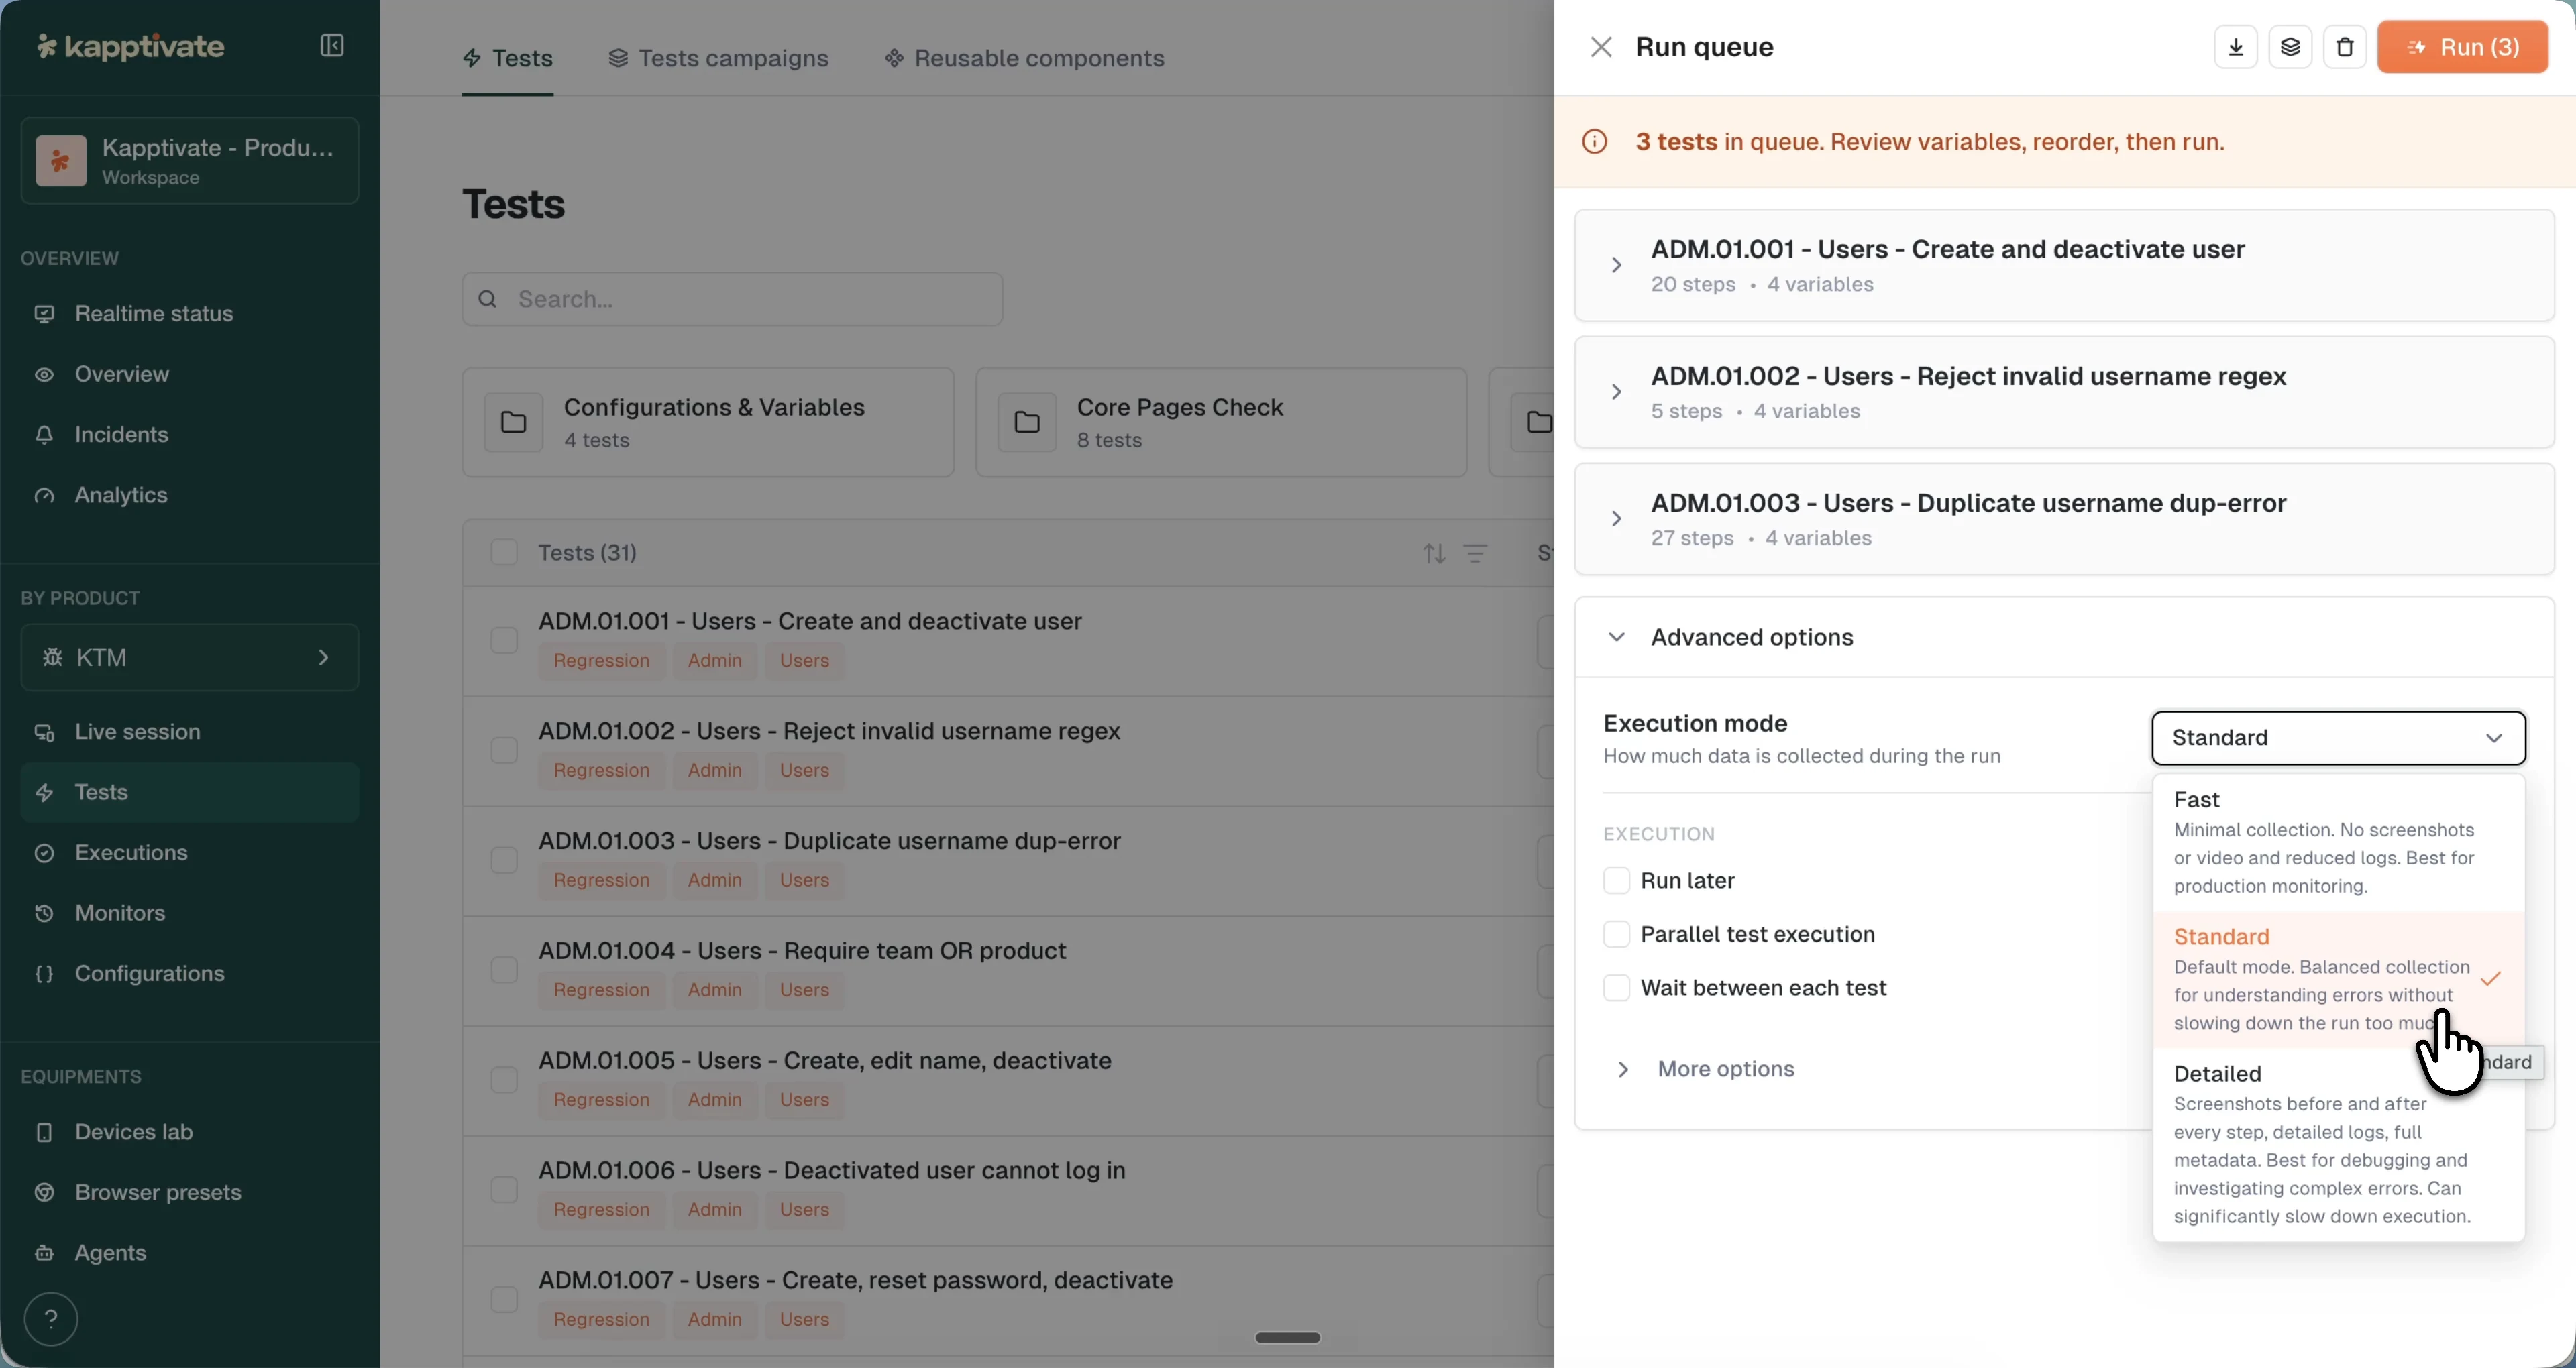Open ADM.01.004 Require team OR product test
The image size is (2576, 1368).
coord(802,951)
